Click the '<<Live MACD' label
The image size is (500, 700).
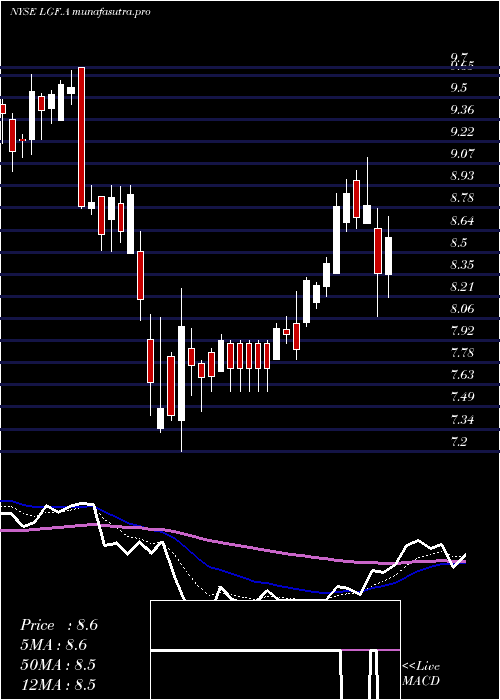(421, 673)
